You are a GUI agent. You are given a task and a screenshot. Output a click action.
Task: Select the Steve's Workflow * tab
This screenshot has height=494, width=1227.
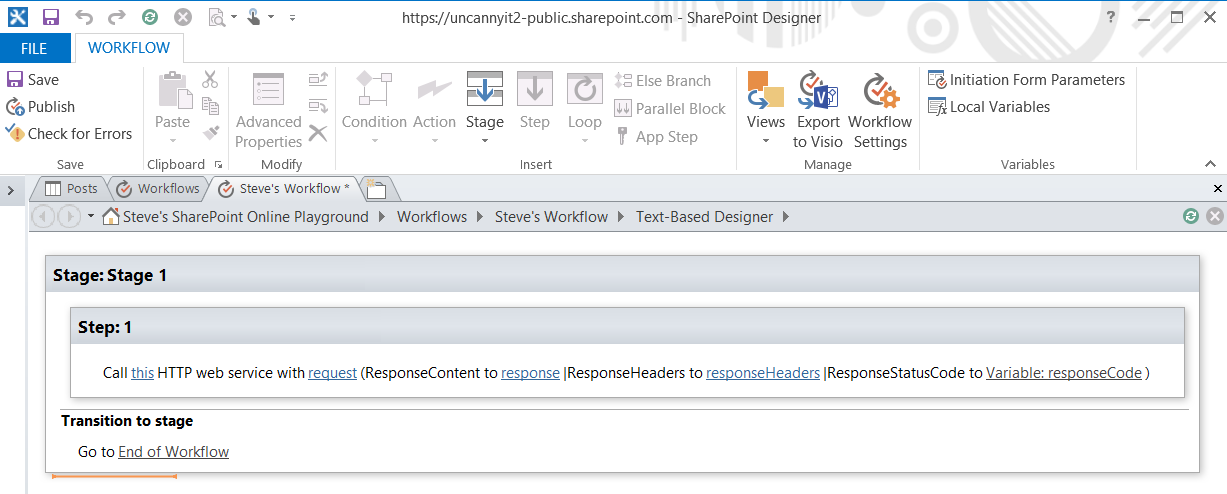pyautogui.click(x=284, y=188)
